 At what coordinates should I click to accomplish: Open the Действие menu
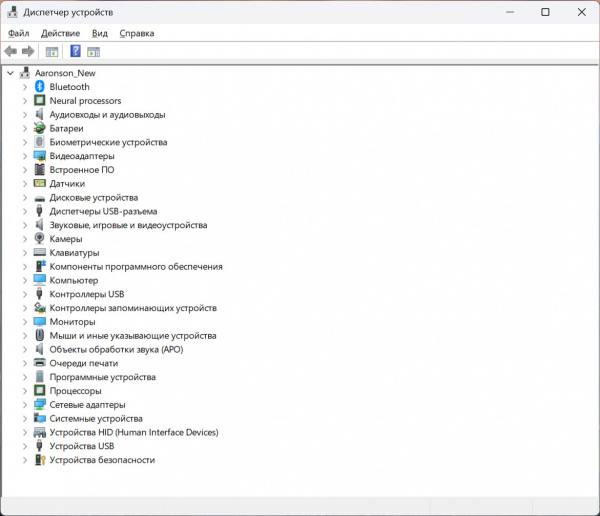[x=60, y=33]
